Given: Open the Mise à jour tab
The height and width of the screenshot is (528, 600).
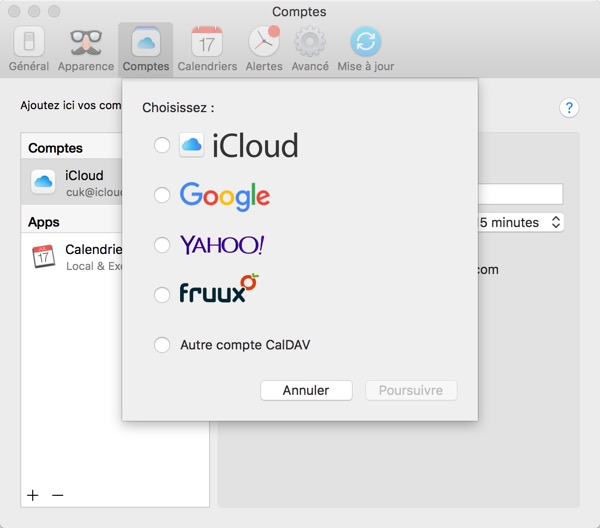Looking at the screenshot, I should pyautogui.click(x=365, y=49).
